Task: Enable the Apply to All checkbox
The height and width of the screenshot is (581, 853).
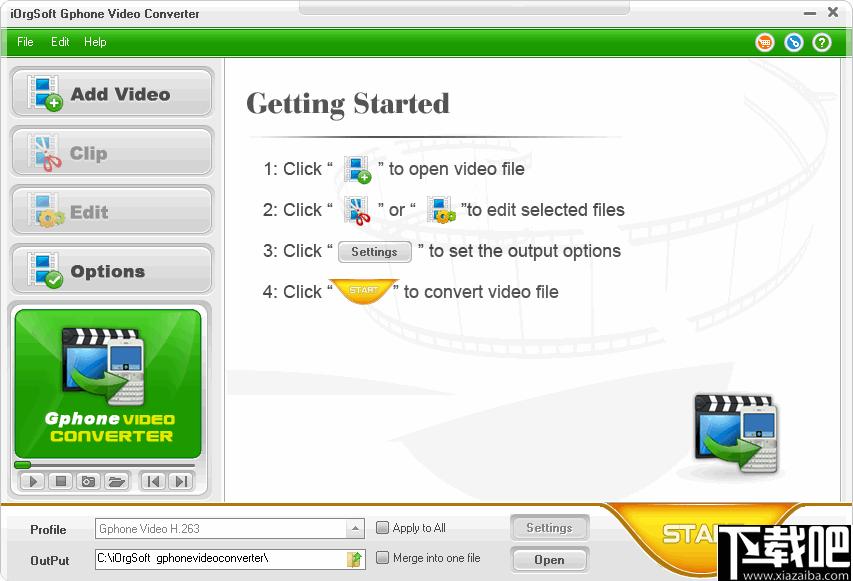Action: pyautogui.click(x=382, y=528)
